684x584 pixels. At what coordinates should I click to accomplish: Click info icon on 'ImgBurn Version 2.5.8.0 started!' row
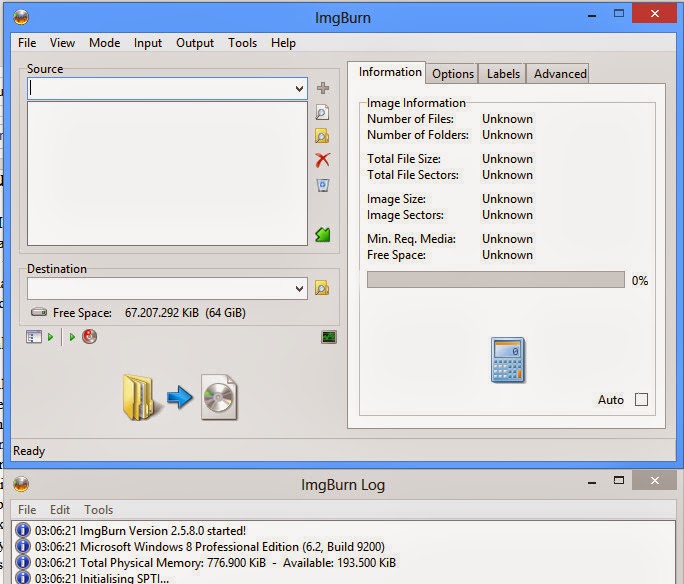23,530
